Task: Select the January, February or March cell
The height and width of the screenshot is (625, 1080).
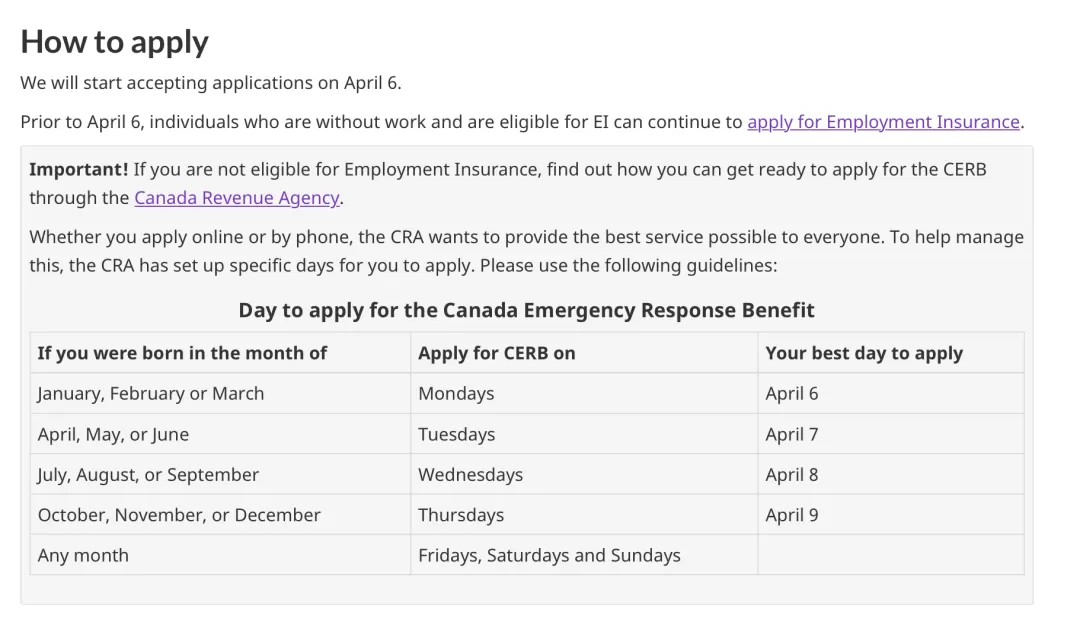Action: (220, 393)
